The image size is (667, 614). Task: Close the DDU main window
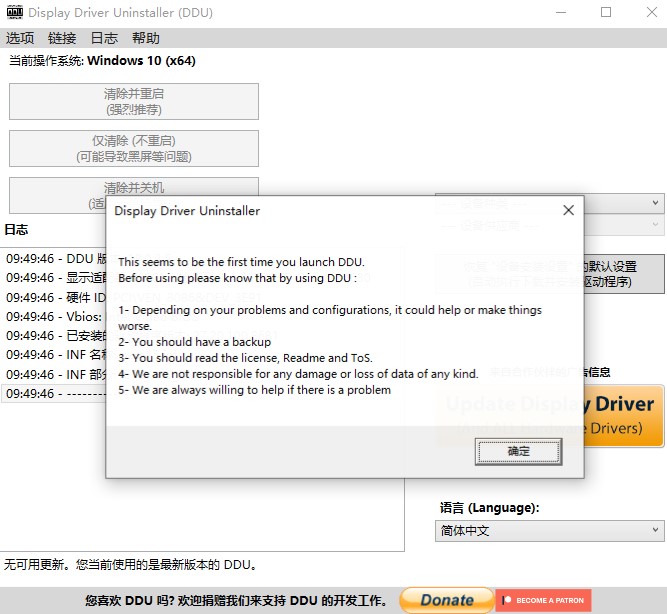652,12
